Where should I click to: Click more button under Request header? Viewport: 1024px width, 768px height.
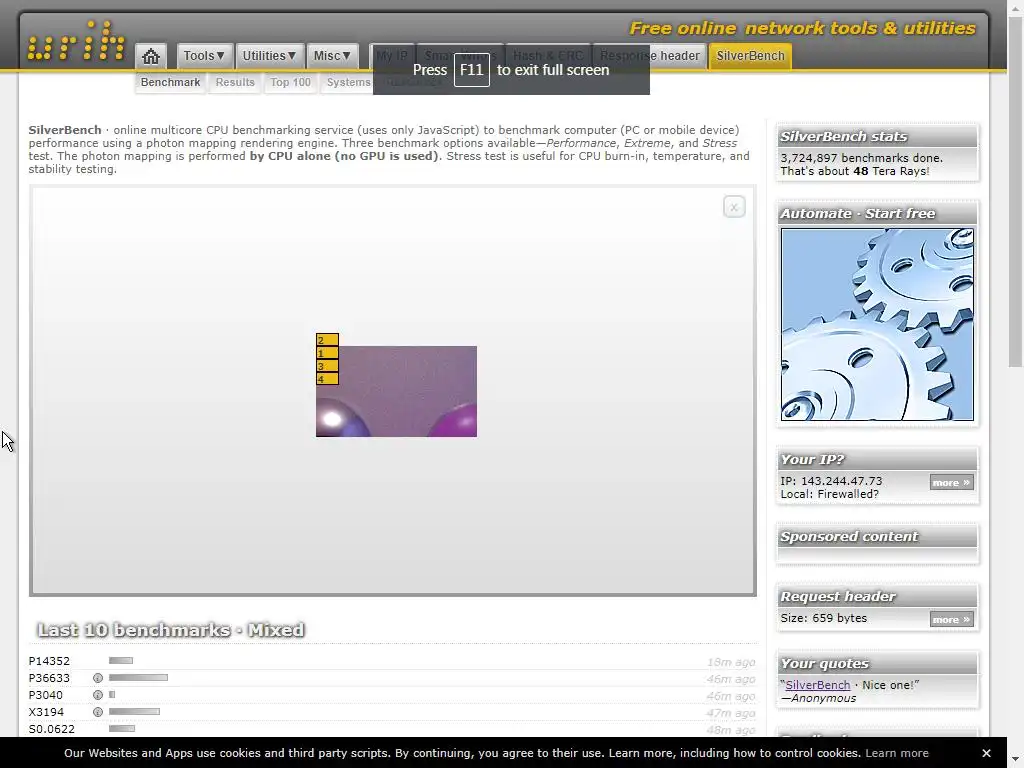coord(952,619)
